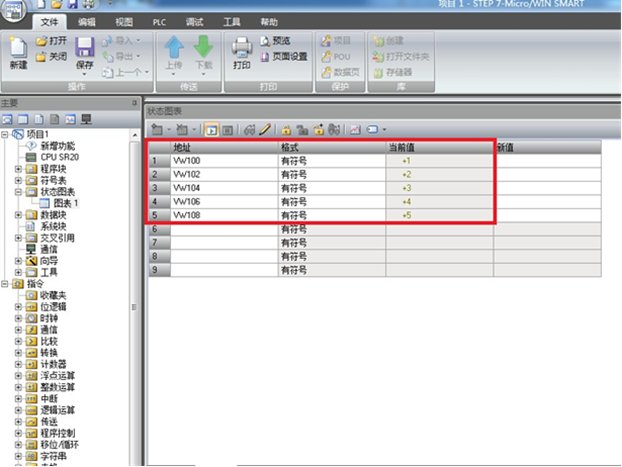Click the write-all pencil icon
The height and width of the screenshot is (467, 622).
pos(265,129)
